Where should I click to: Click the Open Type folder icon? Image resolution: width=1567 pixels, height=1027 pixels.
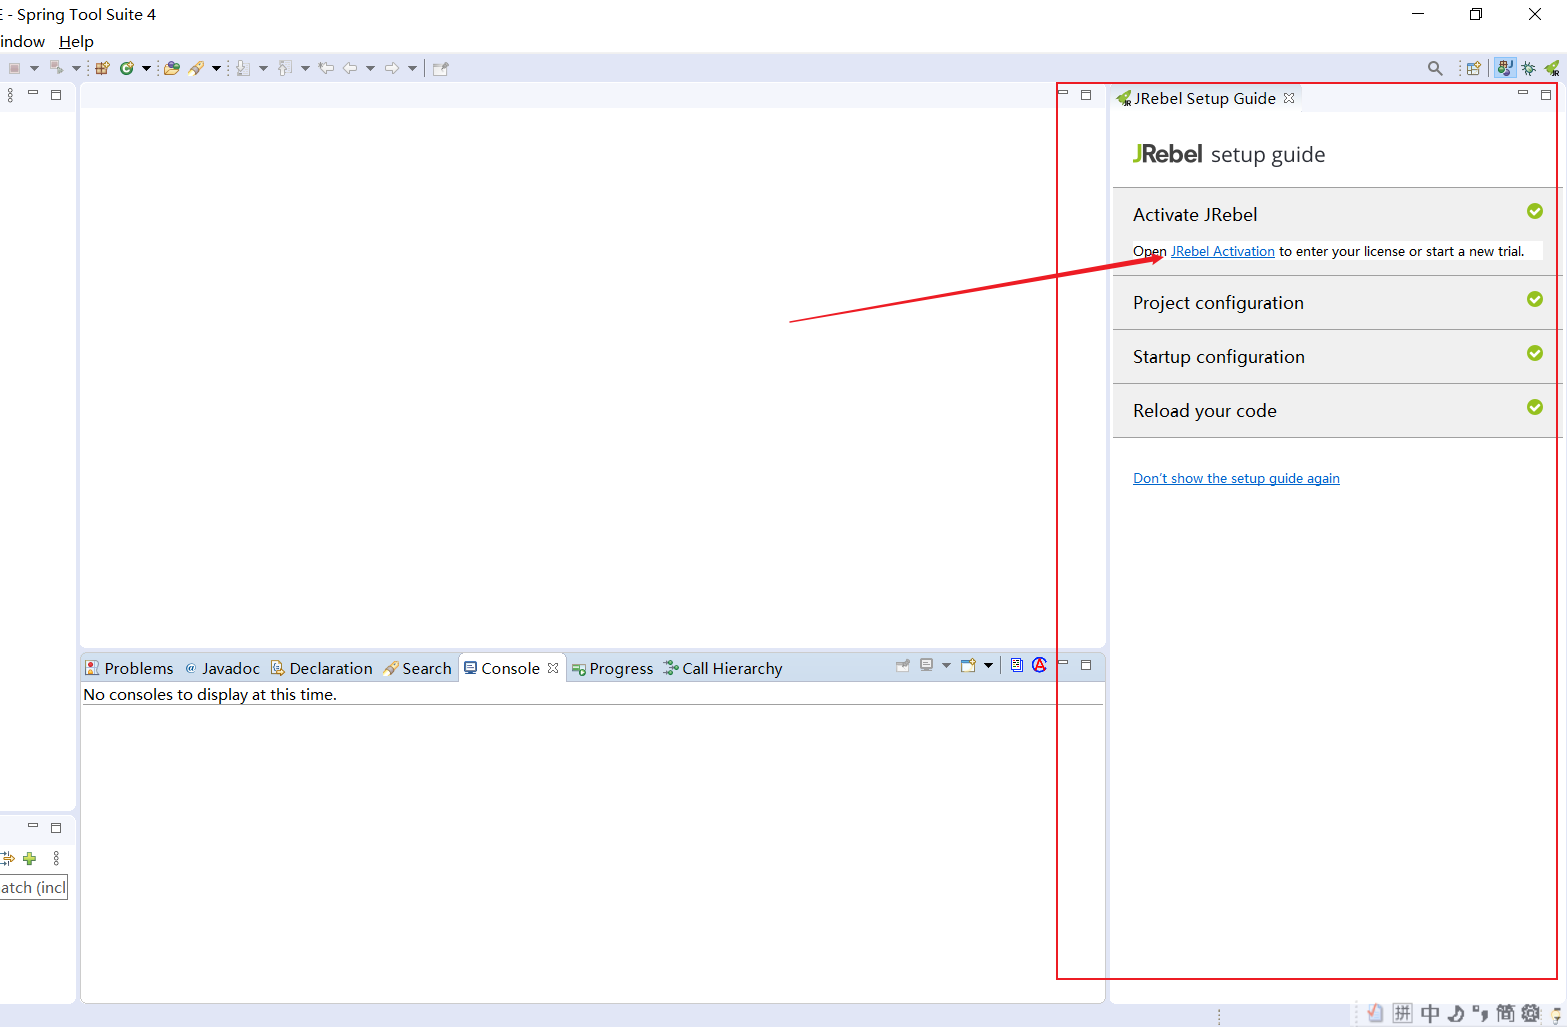(172, 68)
